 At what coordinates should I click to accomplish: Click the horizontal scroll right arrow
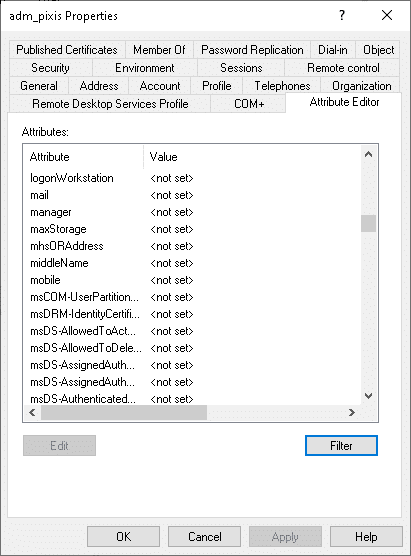tap(351, 412)
